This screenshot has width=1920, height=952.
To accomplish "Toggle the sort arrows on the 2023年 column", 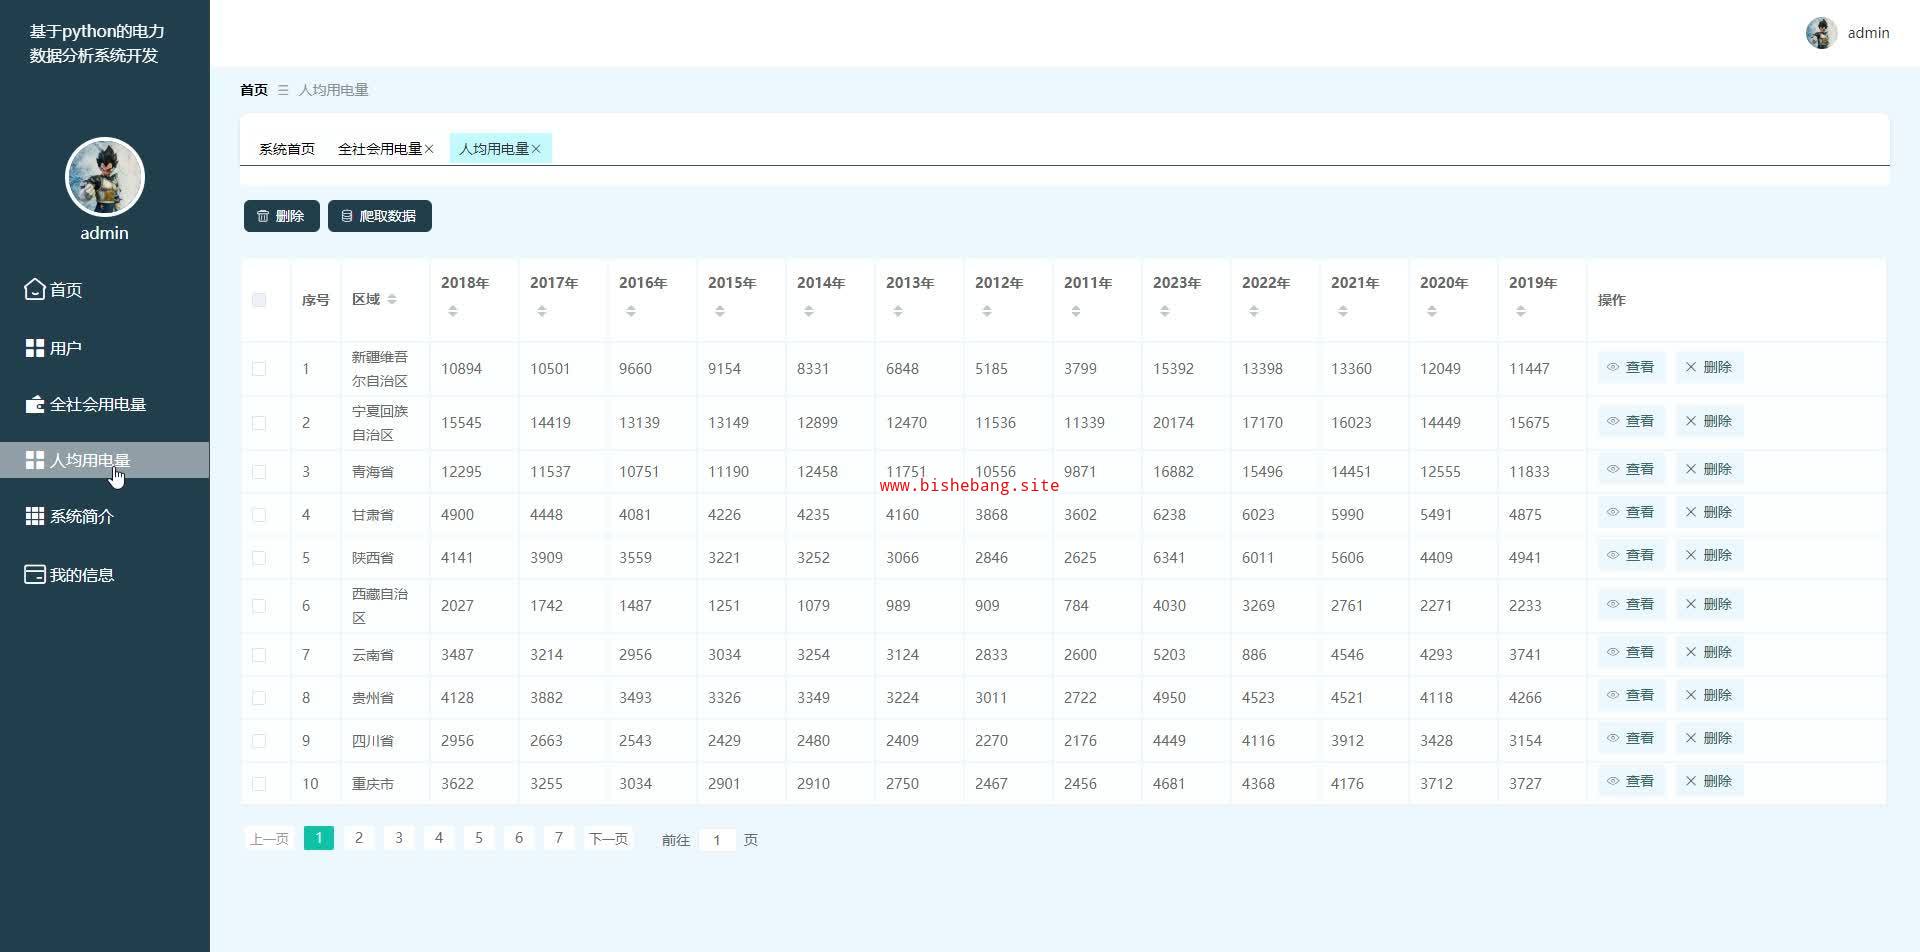I will (x=1165, y=312).
